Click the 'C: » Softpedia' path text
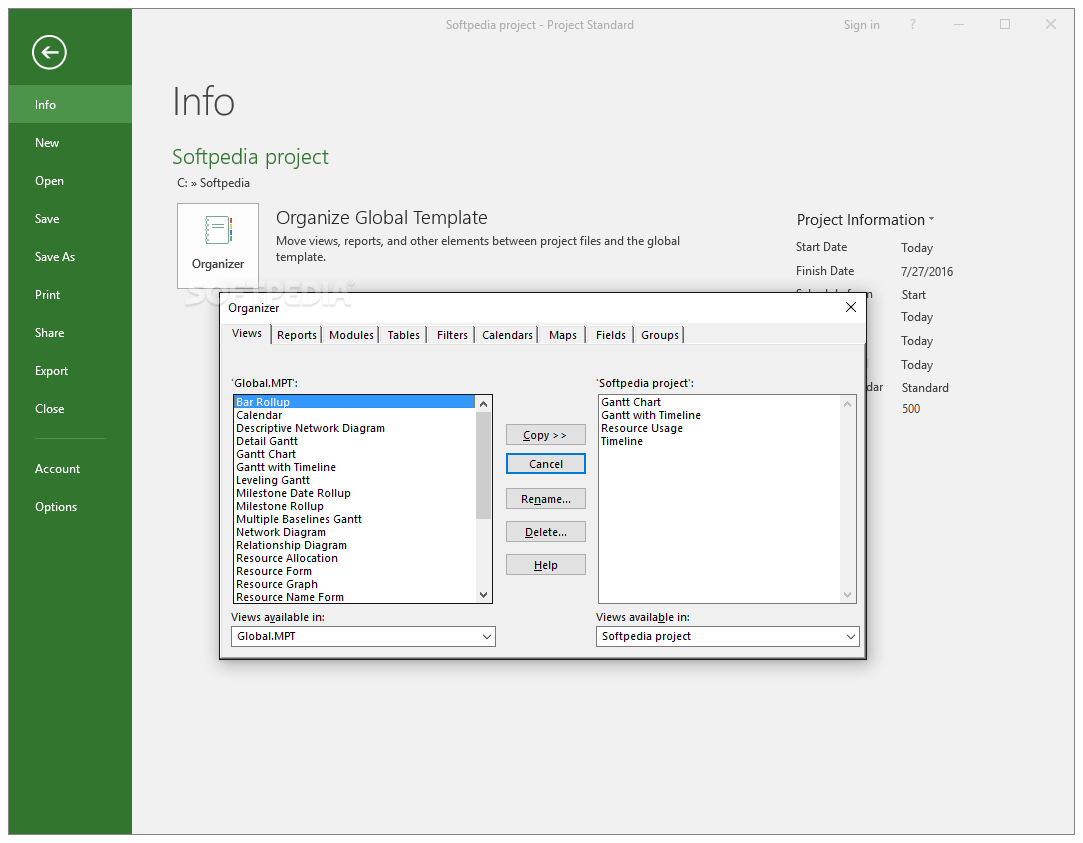Screen dimensions: 1083x843 click(213, 183)
